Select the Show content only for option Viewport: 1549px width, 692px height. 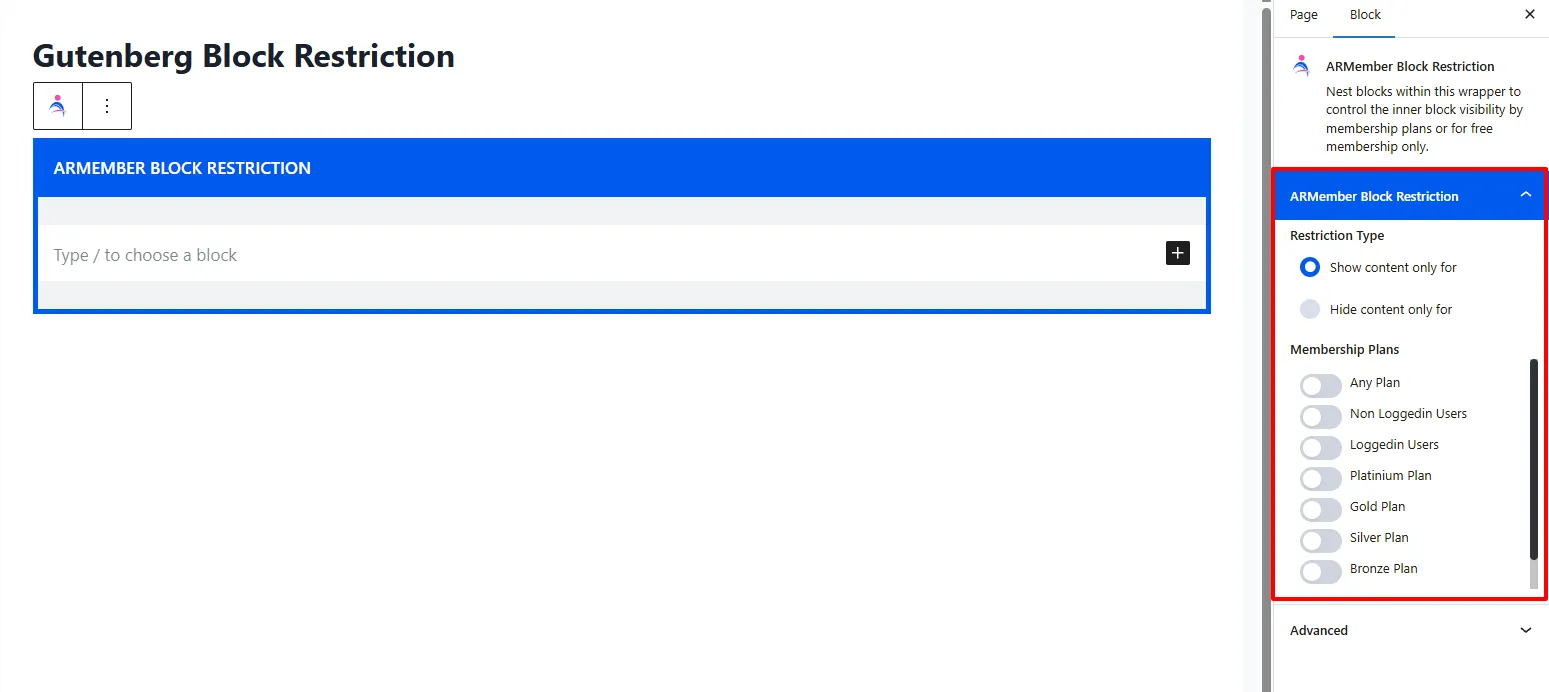click(x=1310, y=267)
